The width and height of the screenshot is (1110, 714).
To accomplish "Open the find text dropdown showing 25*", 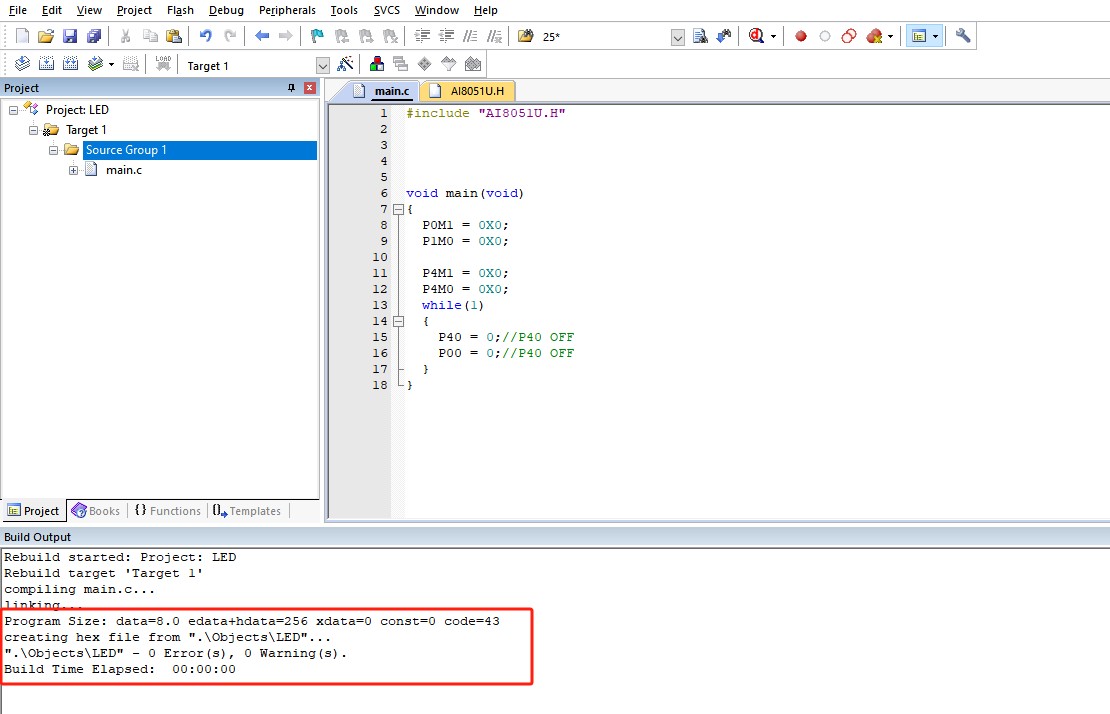I will [x=677, y=37].
